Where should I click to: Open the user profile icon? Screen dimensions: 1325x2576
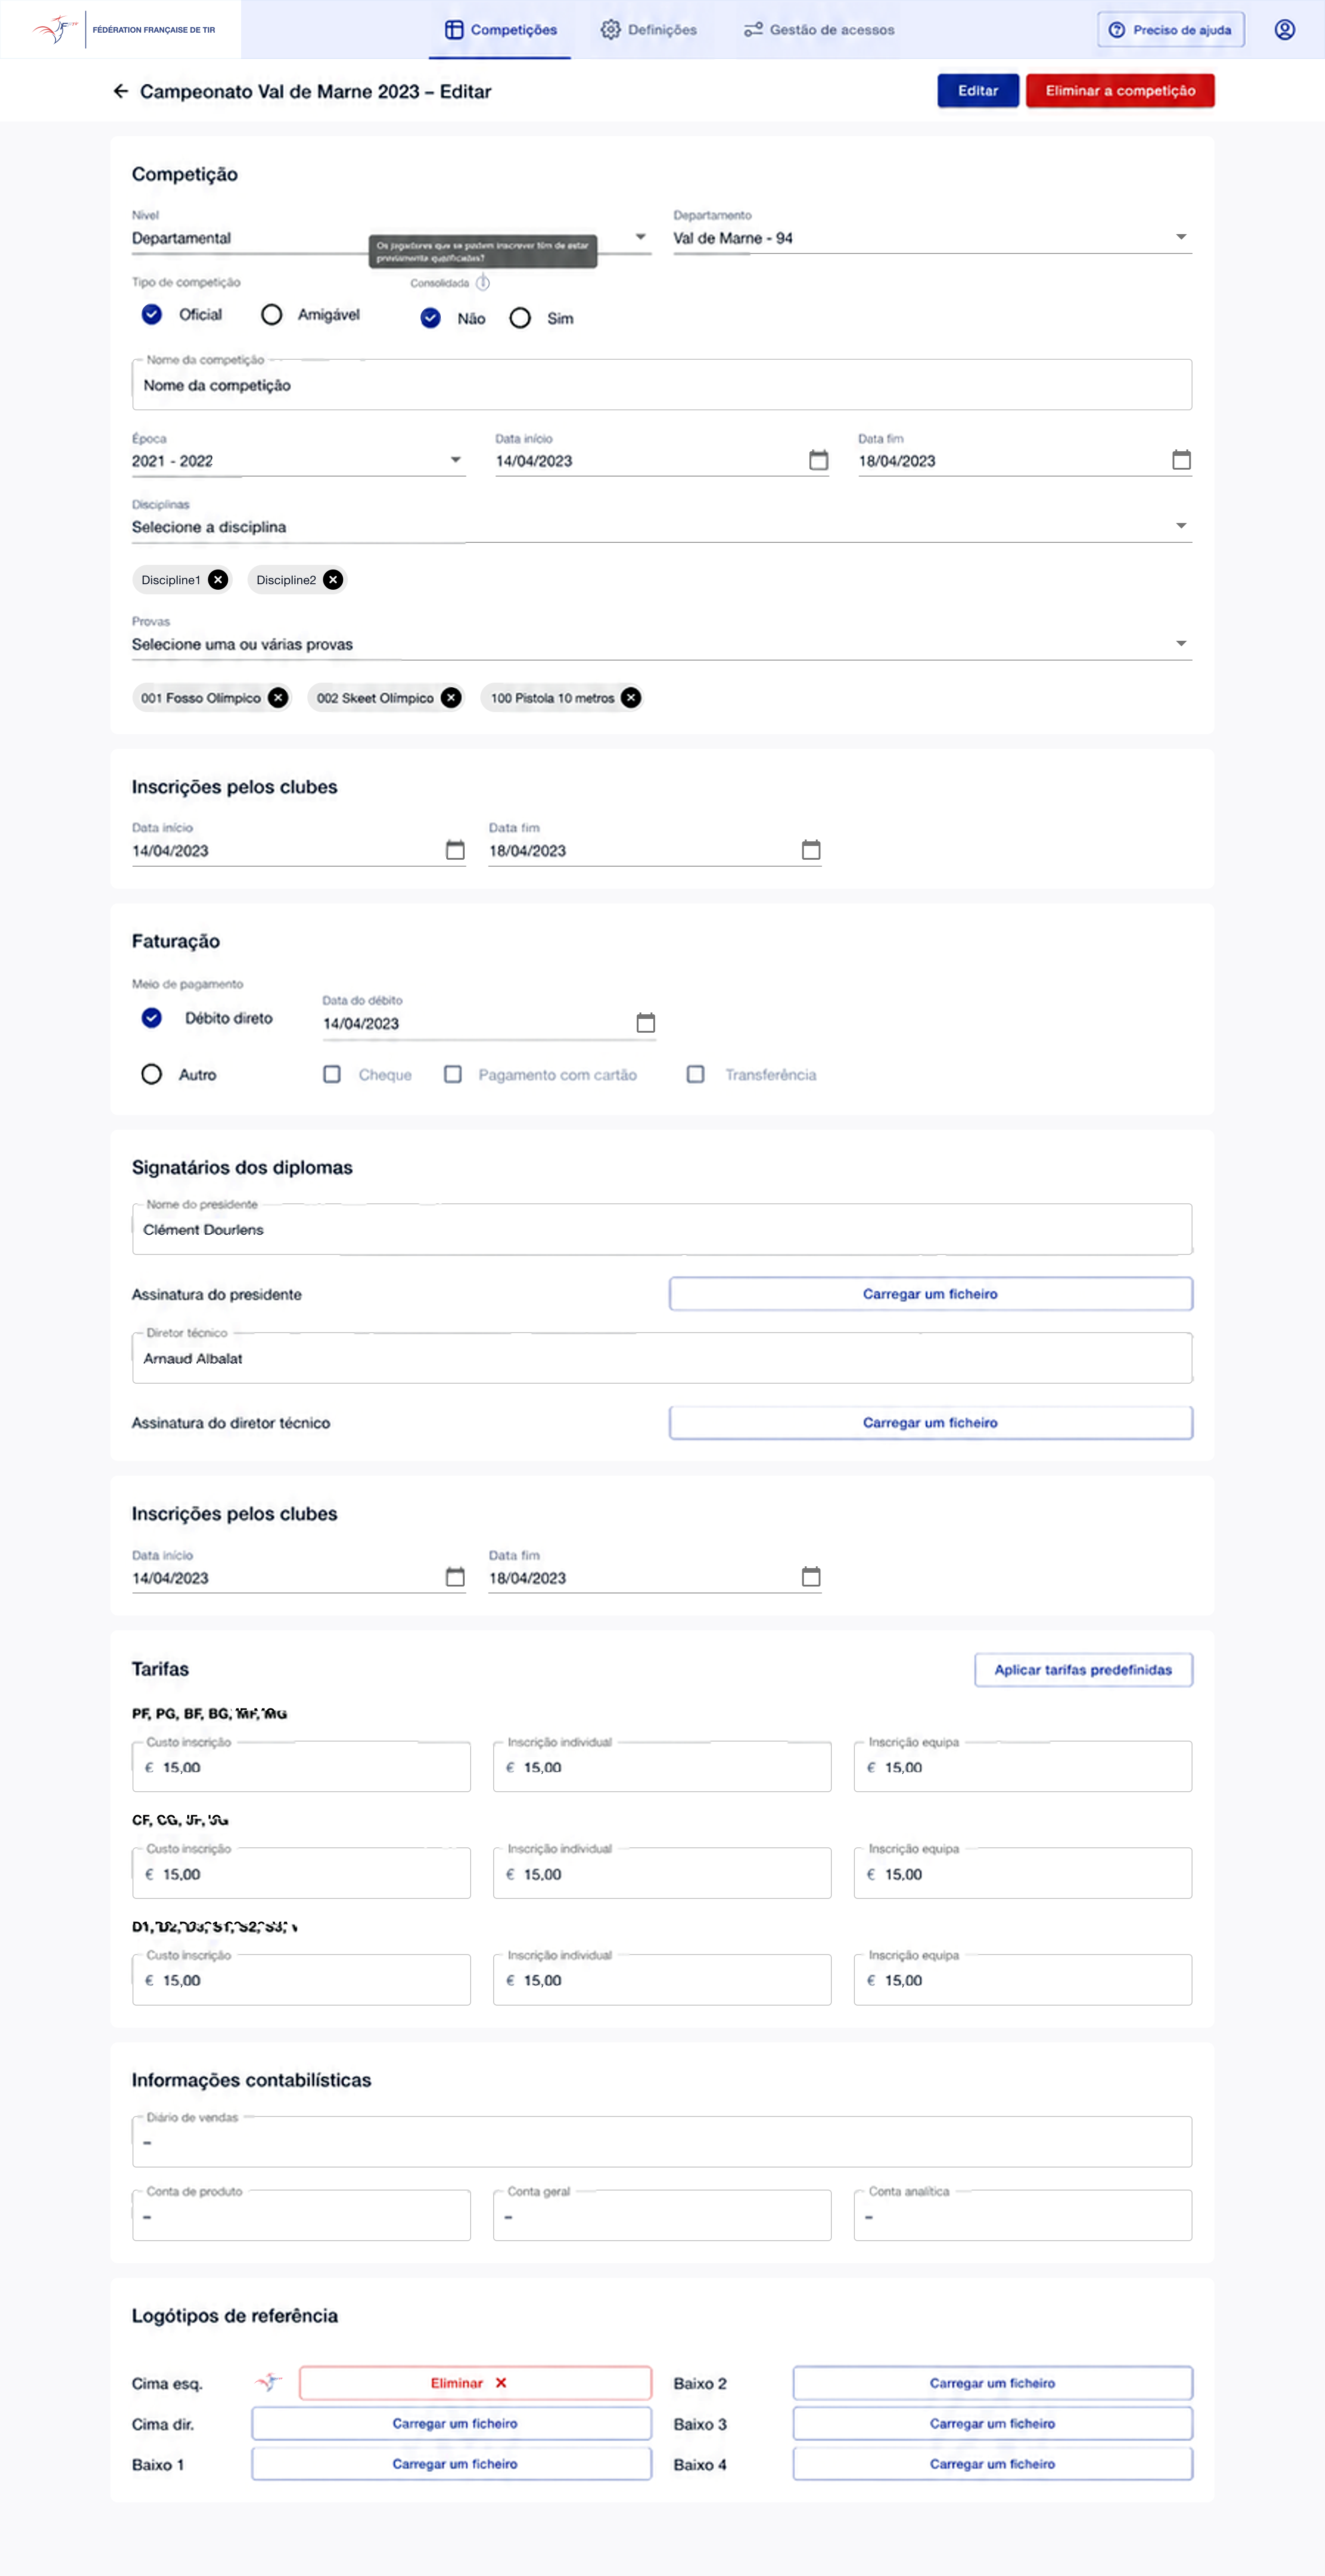pos(1284,30)
